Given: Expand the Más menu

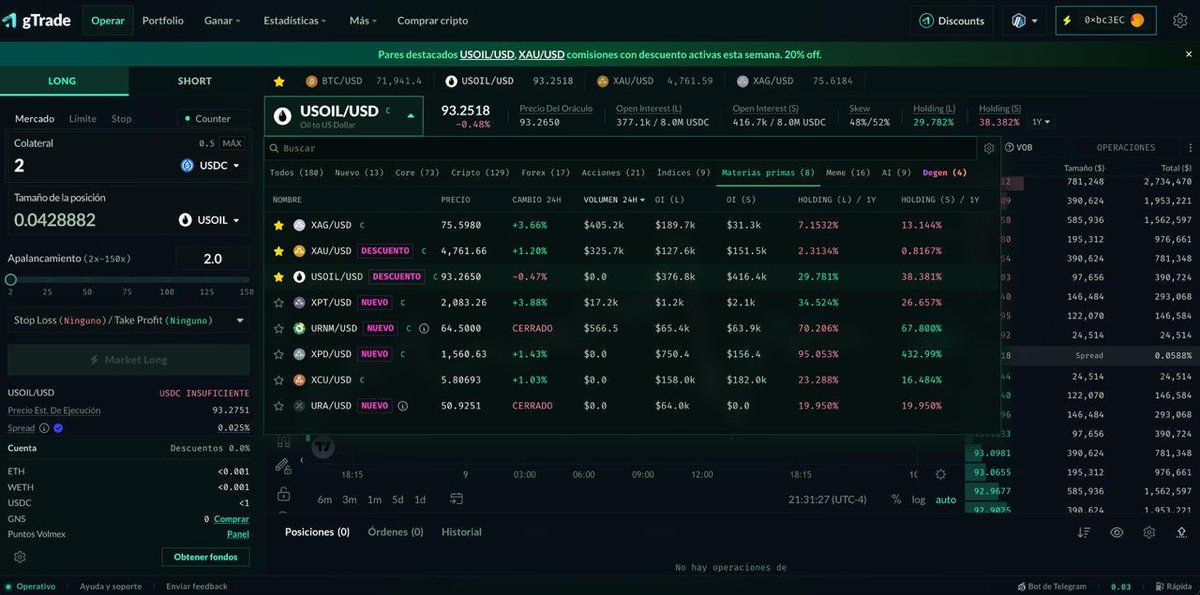Looking at the screenshot, I should 363,20.
